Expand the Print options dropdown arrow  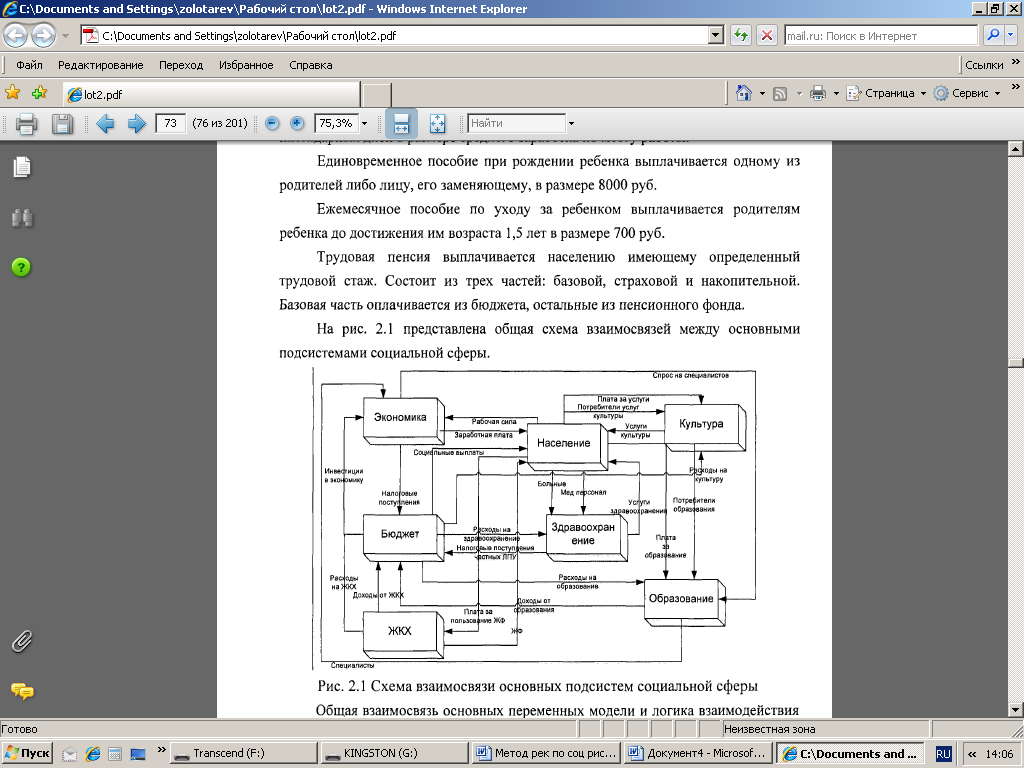coord(836,93)
